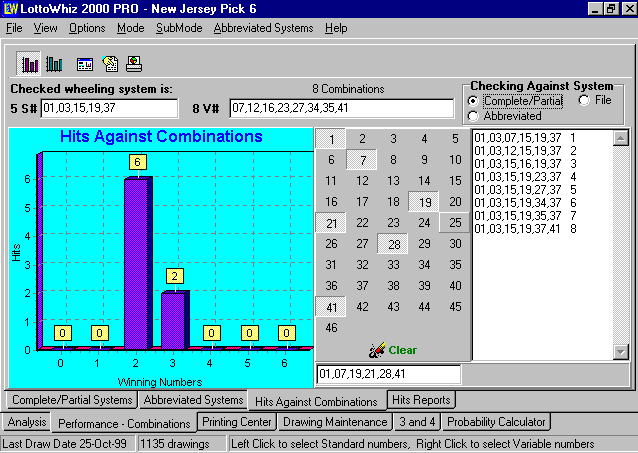Toggle number 28 in the number grid
638x453 pixels.
point(393,244)
